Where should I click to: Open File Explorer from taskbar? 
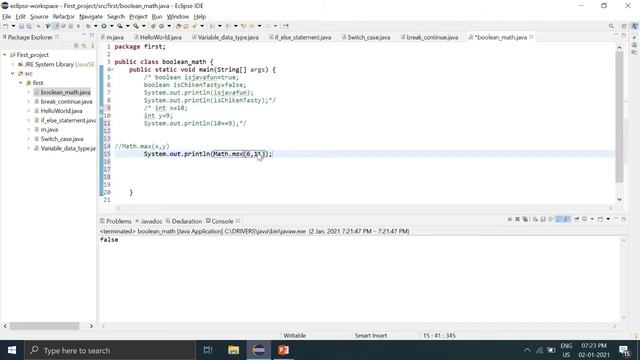tap(233, 350)
